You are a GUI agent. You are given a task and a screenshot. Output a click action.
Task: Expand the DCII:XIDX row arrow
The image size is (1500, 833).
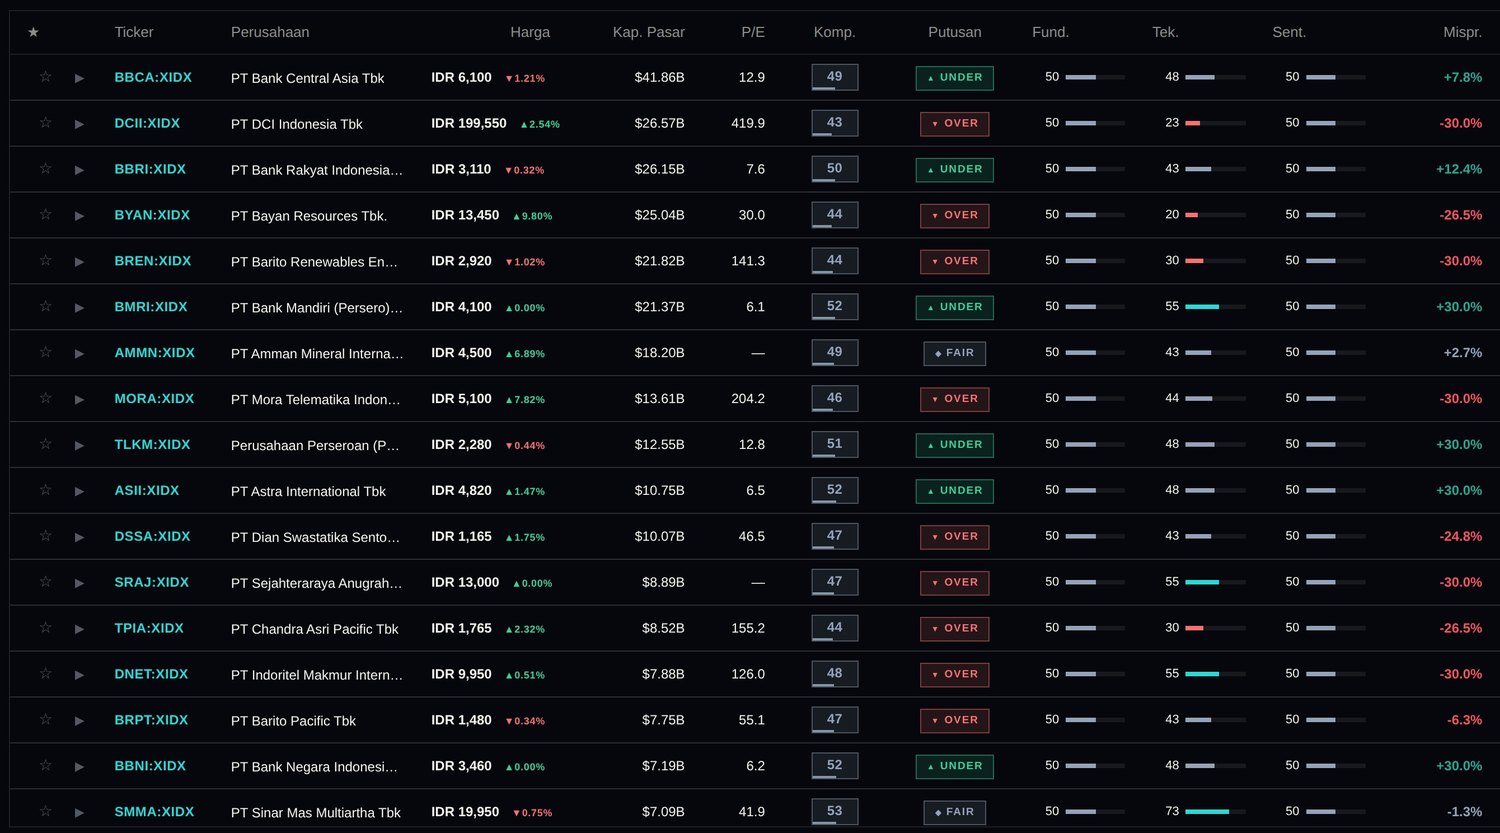pyautogui.click(x=79, y=124)
